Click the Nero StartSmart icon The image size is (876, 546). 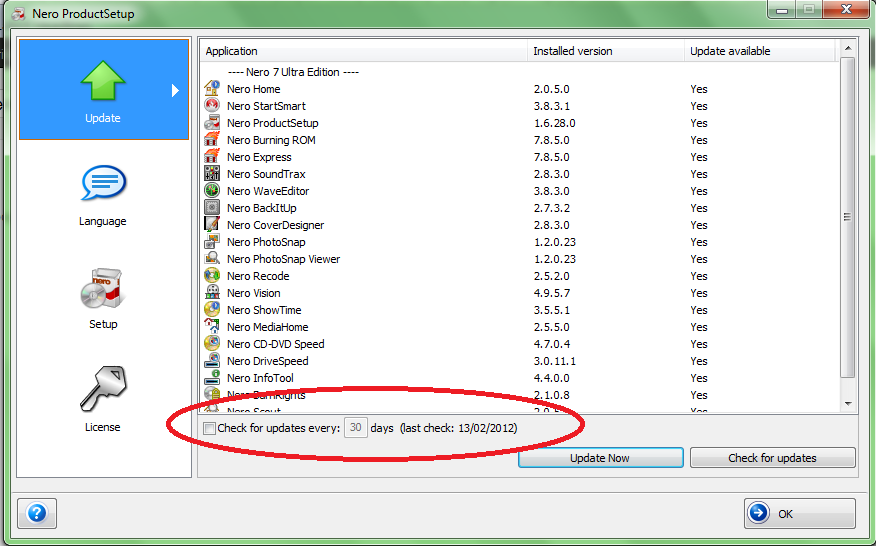pos(212,106)
